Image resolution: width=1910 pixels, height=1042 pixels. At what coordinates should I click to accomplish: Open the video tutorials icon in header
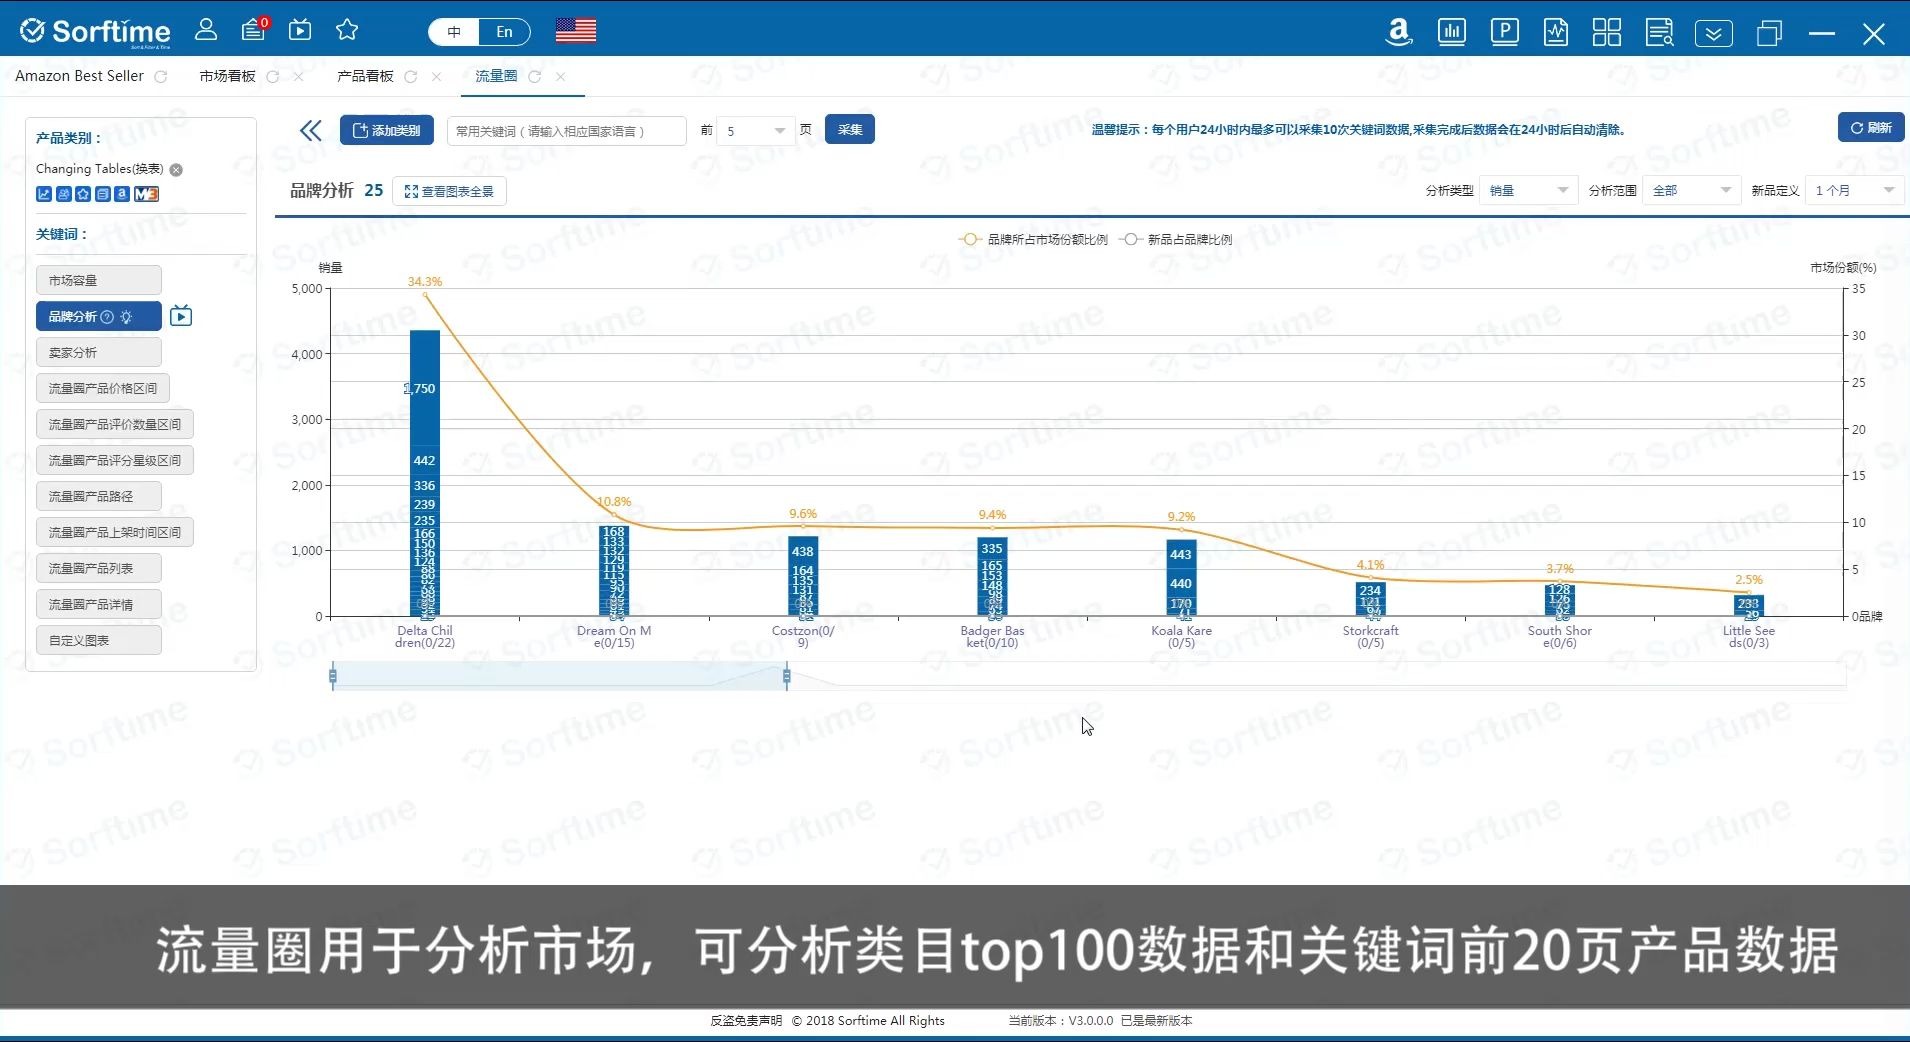click(300, 30)
